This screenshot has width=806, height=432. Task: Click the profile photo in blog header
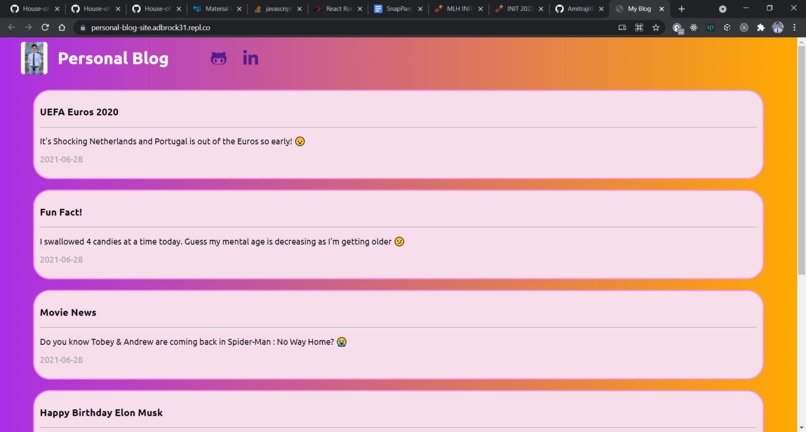point(34,58)
